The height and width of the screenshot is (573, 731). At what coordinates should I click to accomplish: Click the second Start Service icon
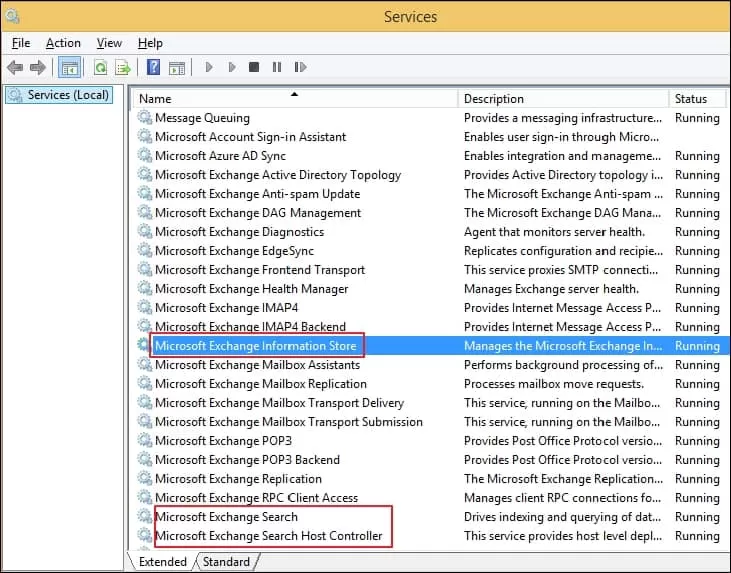pyautogui.click(x=232, y=67)
